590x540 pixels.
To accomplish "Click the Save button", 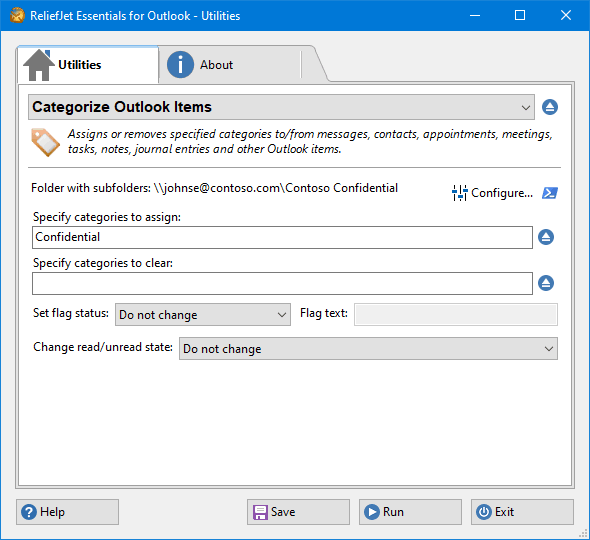I will click(298, 512).
